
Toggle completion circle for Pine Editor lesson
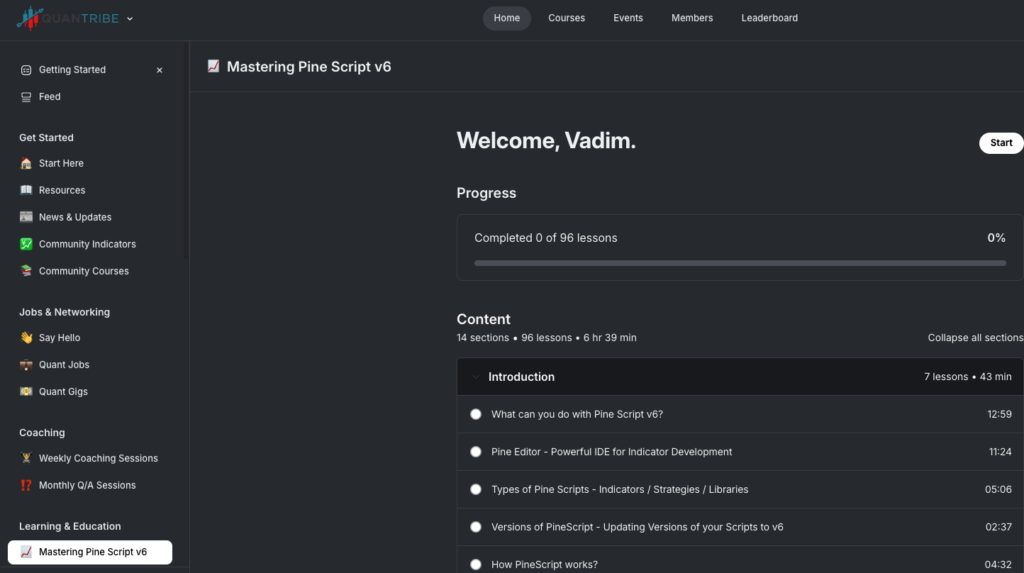(476, 452)
